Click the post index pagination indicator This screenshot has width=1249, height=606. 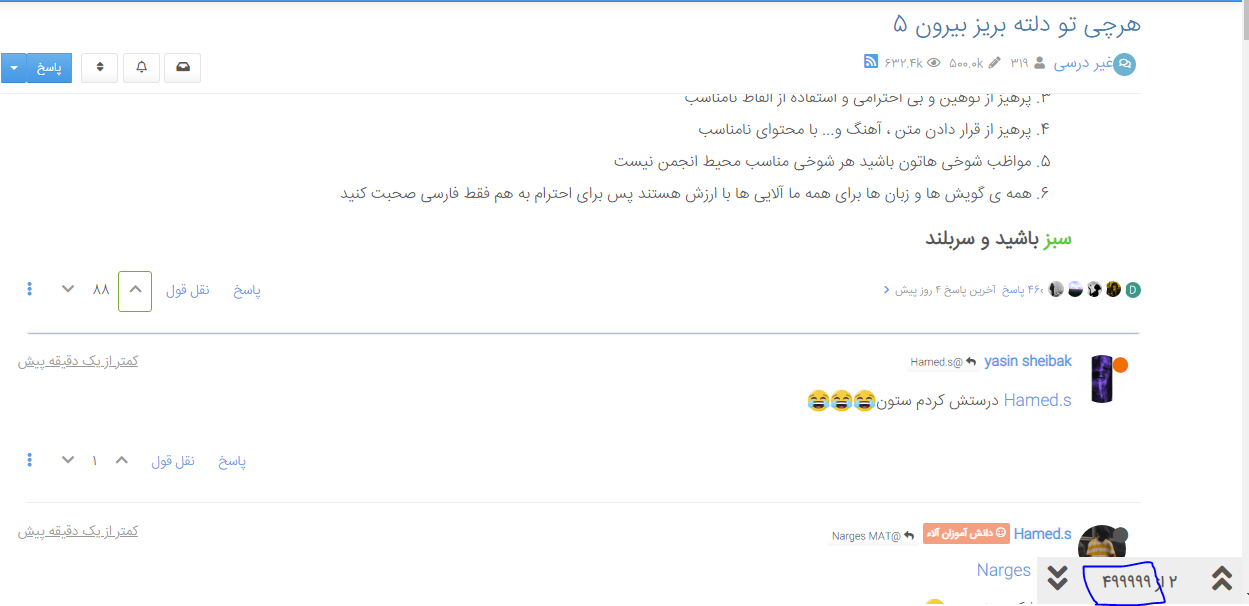tap(1139, 581)
